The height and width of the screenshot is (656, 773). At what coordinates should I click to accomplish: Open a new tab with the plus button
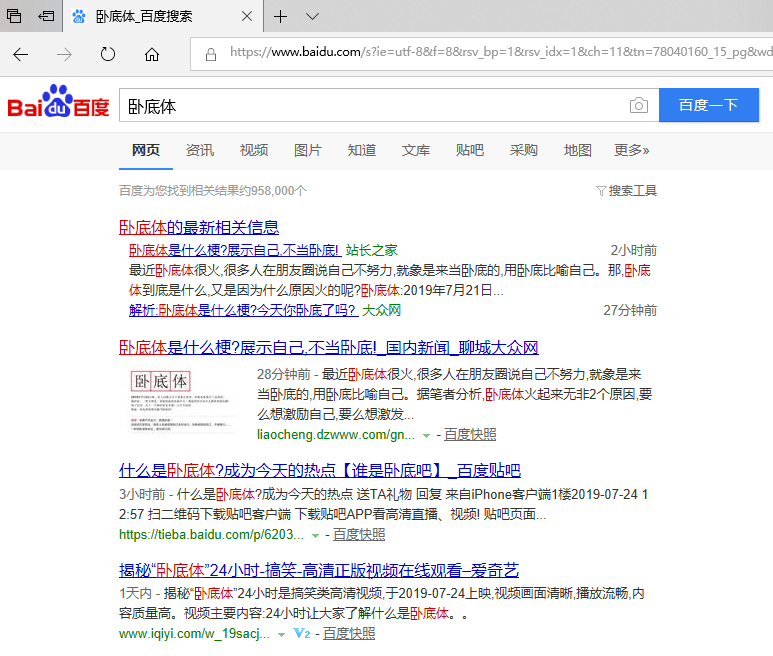point(281,16)
